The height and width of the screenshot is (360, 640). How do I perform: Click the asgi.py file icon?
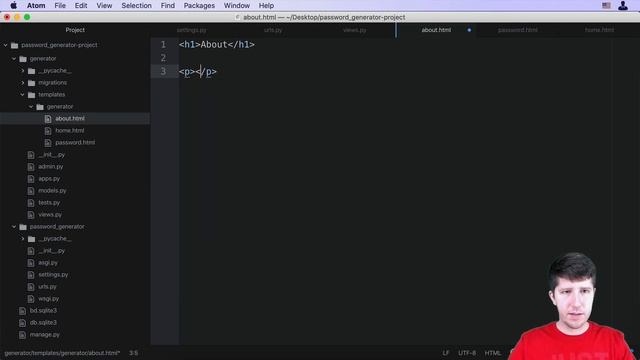tap(31, 263)
